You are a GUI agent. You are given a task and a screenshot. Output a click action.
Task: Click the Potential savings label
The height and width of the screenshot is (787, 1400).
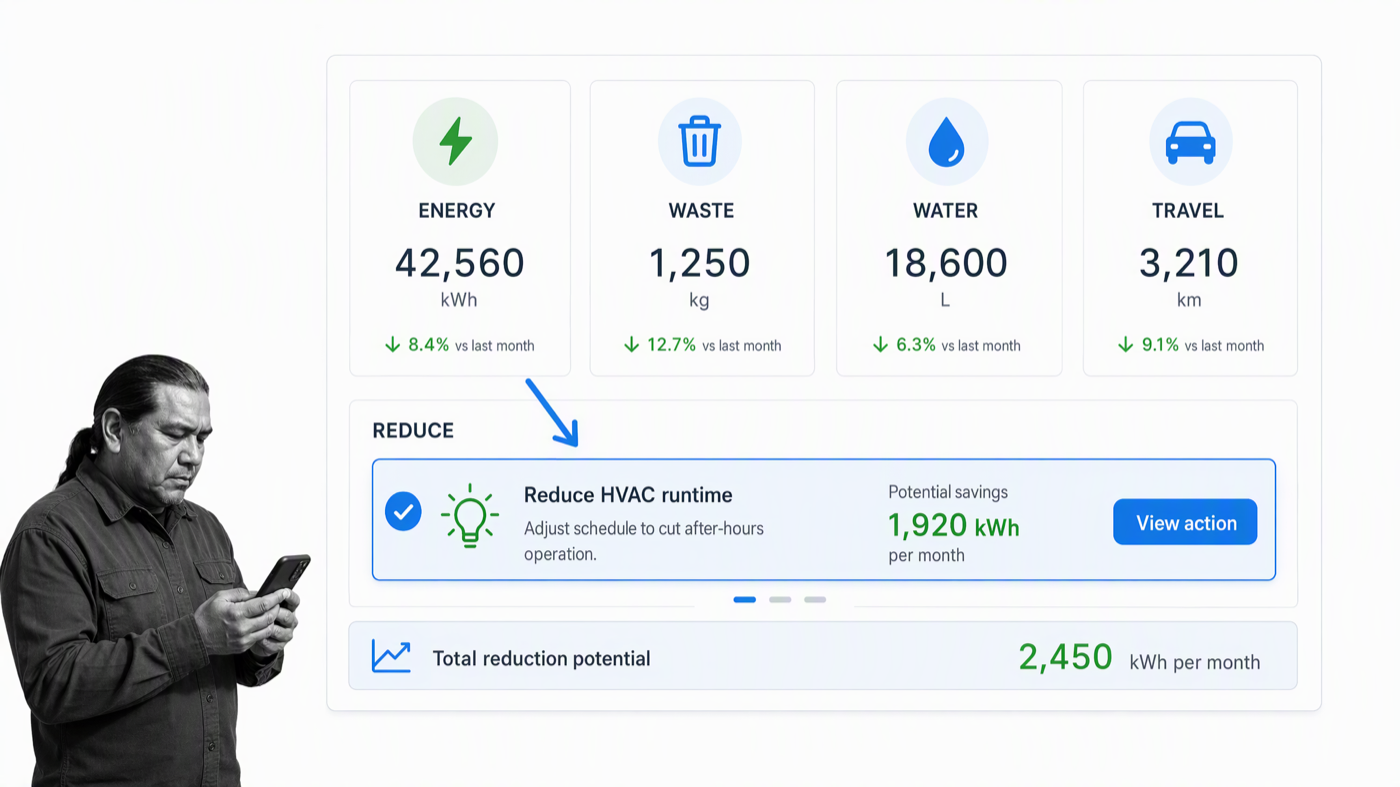point(948,492)
